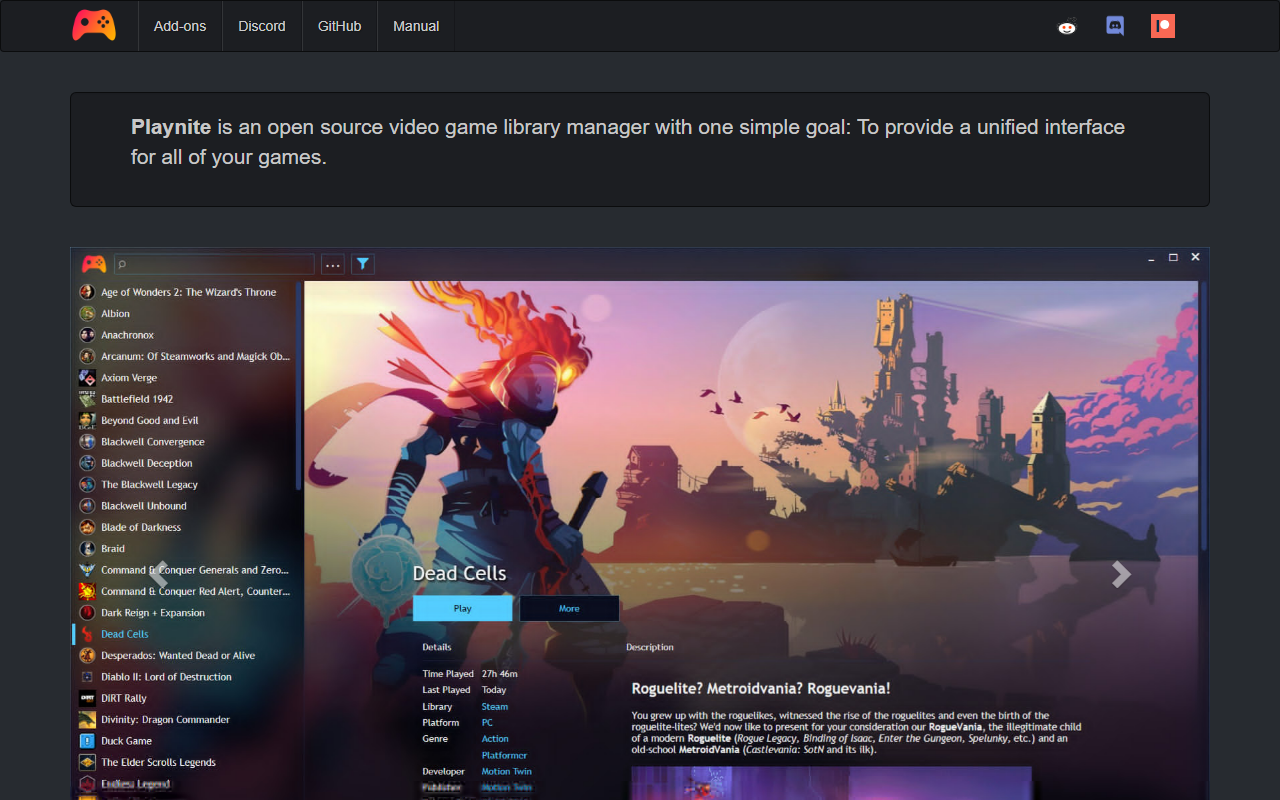1280x800 pixels.
Task: Open the Patreon icon link
Action: tap(1162, 26)
